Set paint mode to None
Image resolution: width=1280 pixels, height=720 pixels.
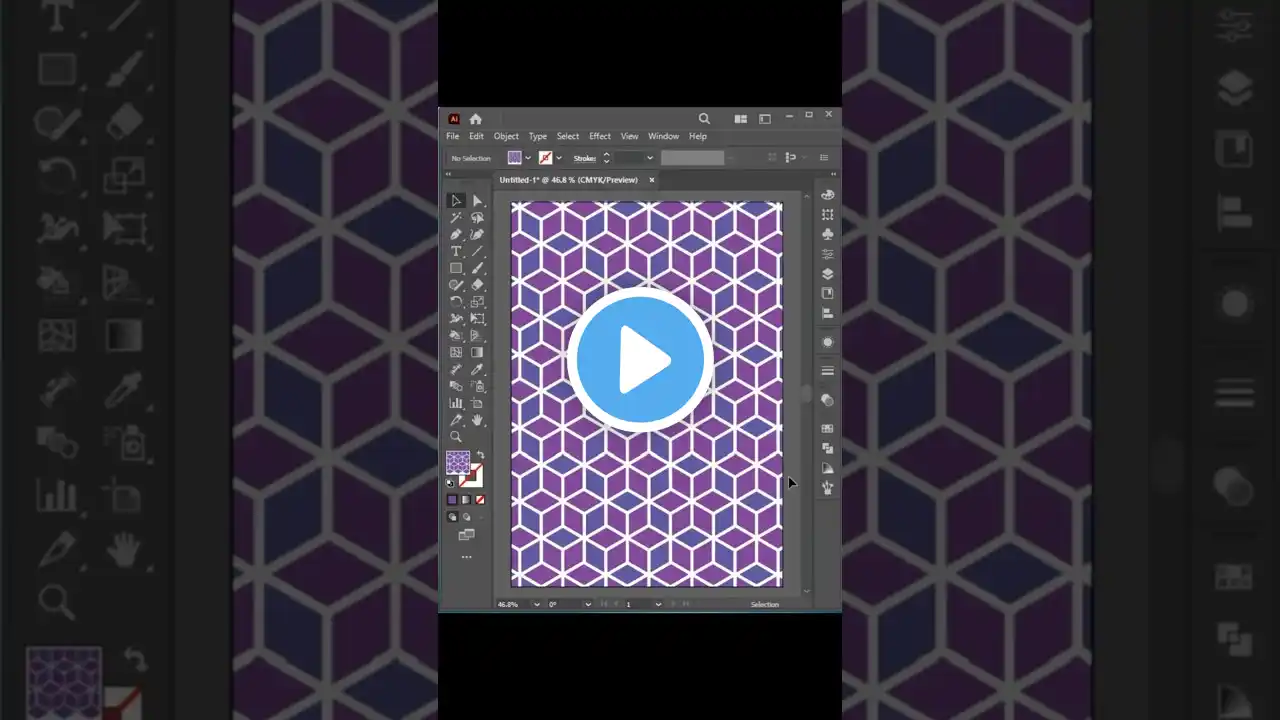tap(480, 500)
